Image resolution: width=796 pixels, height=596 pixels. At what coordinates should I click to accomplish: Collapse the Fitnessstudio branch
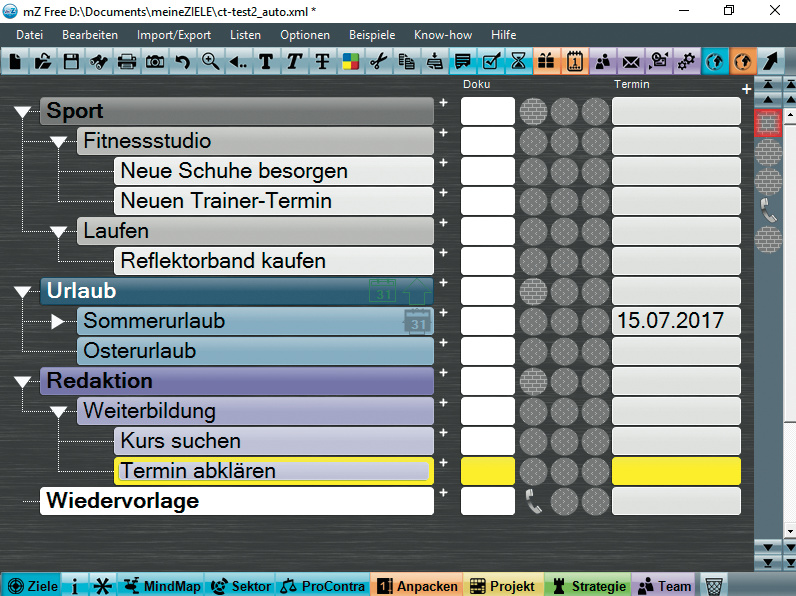[x=59, y=142]
